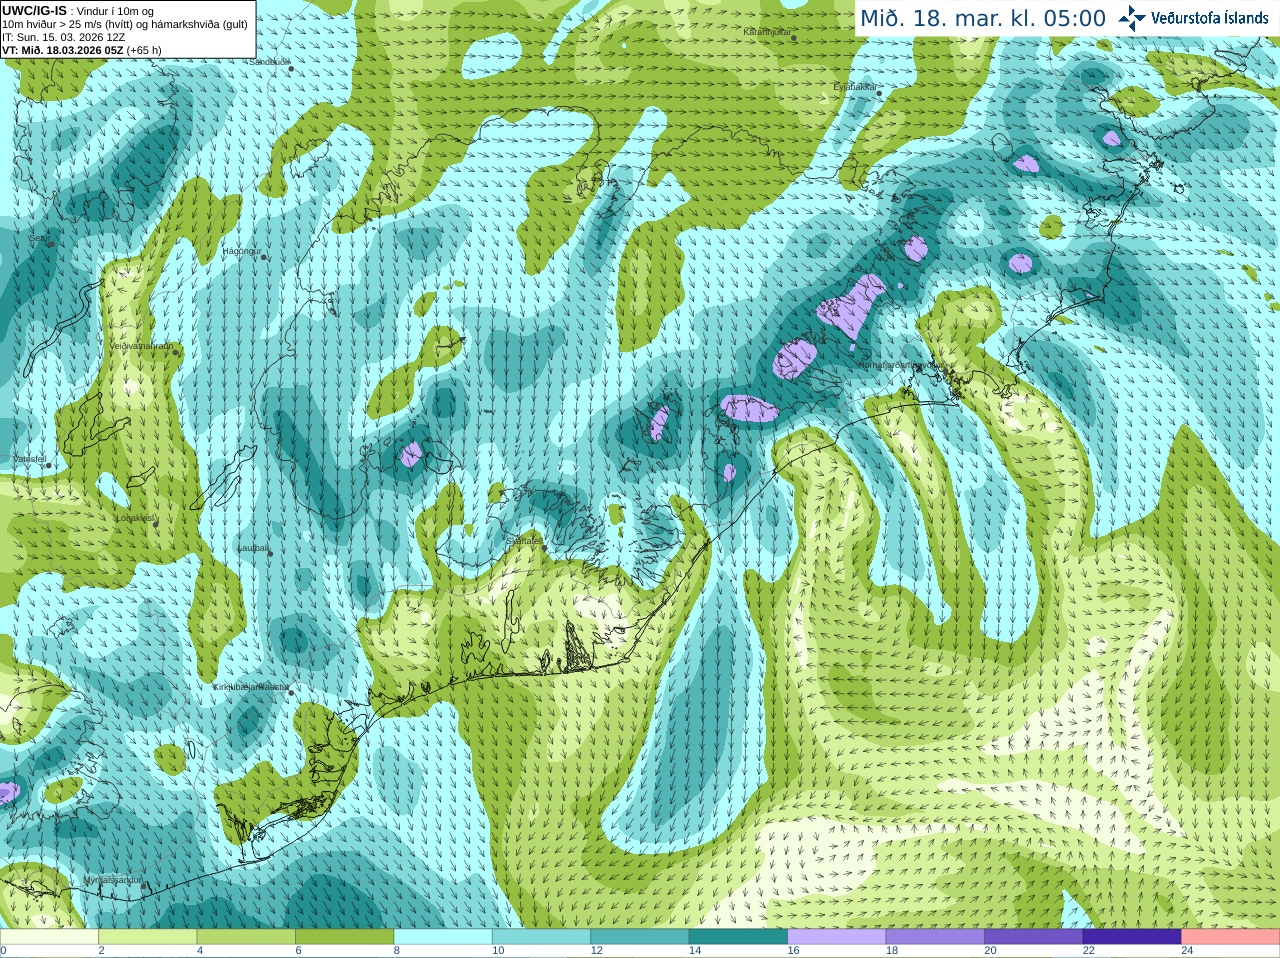Click the Kirkjubæjarklaustur station label
The height and width of the screenshot is (958, 1280).
(x=251, y=687)
